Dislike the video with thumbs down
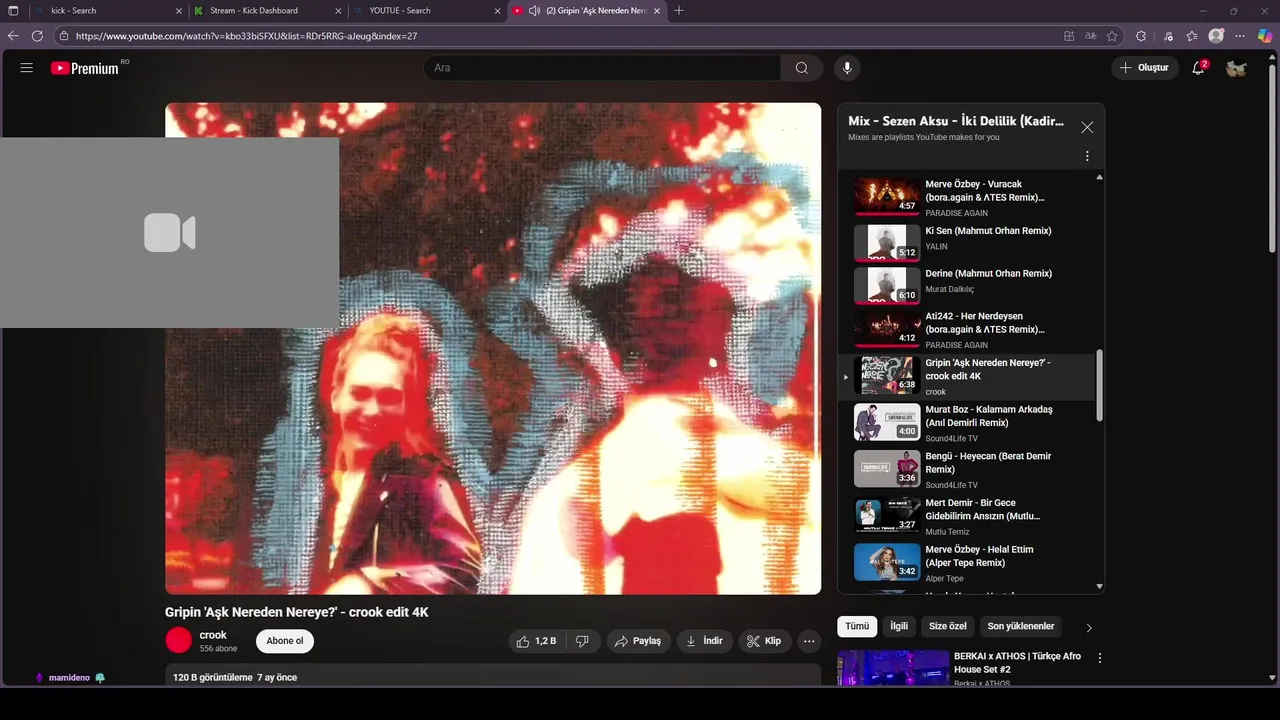This screenshot has height=720, width=1280. [582, 641]
